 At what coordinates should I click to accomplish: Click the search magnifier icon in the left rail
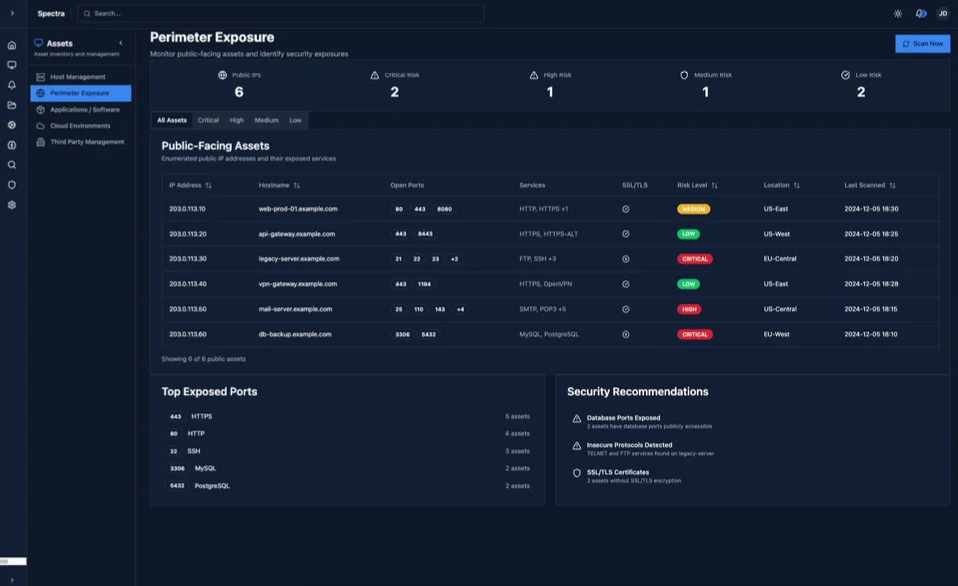[x=11, y=163]
